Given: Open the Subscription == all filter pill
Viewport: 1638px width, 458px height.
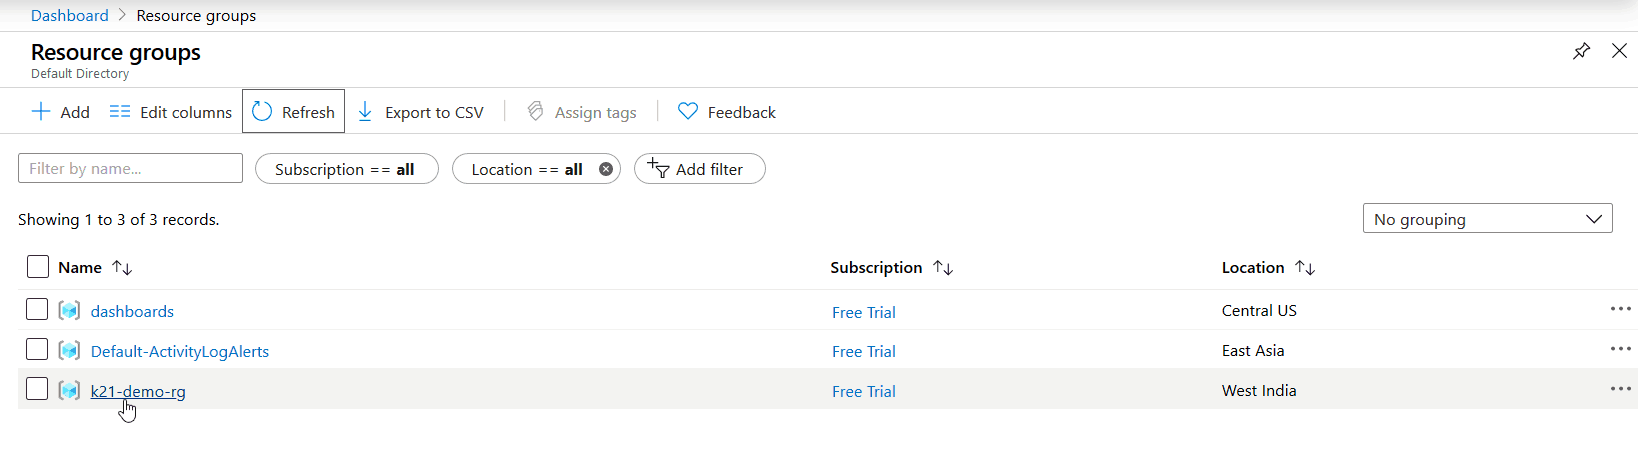Looking at the screenshot, I should coord(346,169).
